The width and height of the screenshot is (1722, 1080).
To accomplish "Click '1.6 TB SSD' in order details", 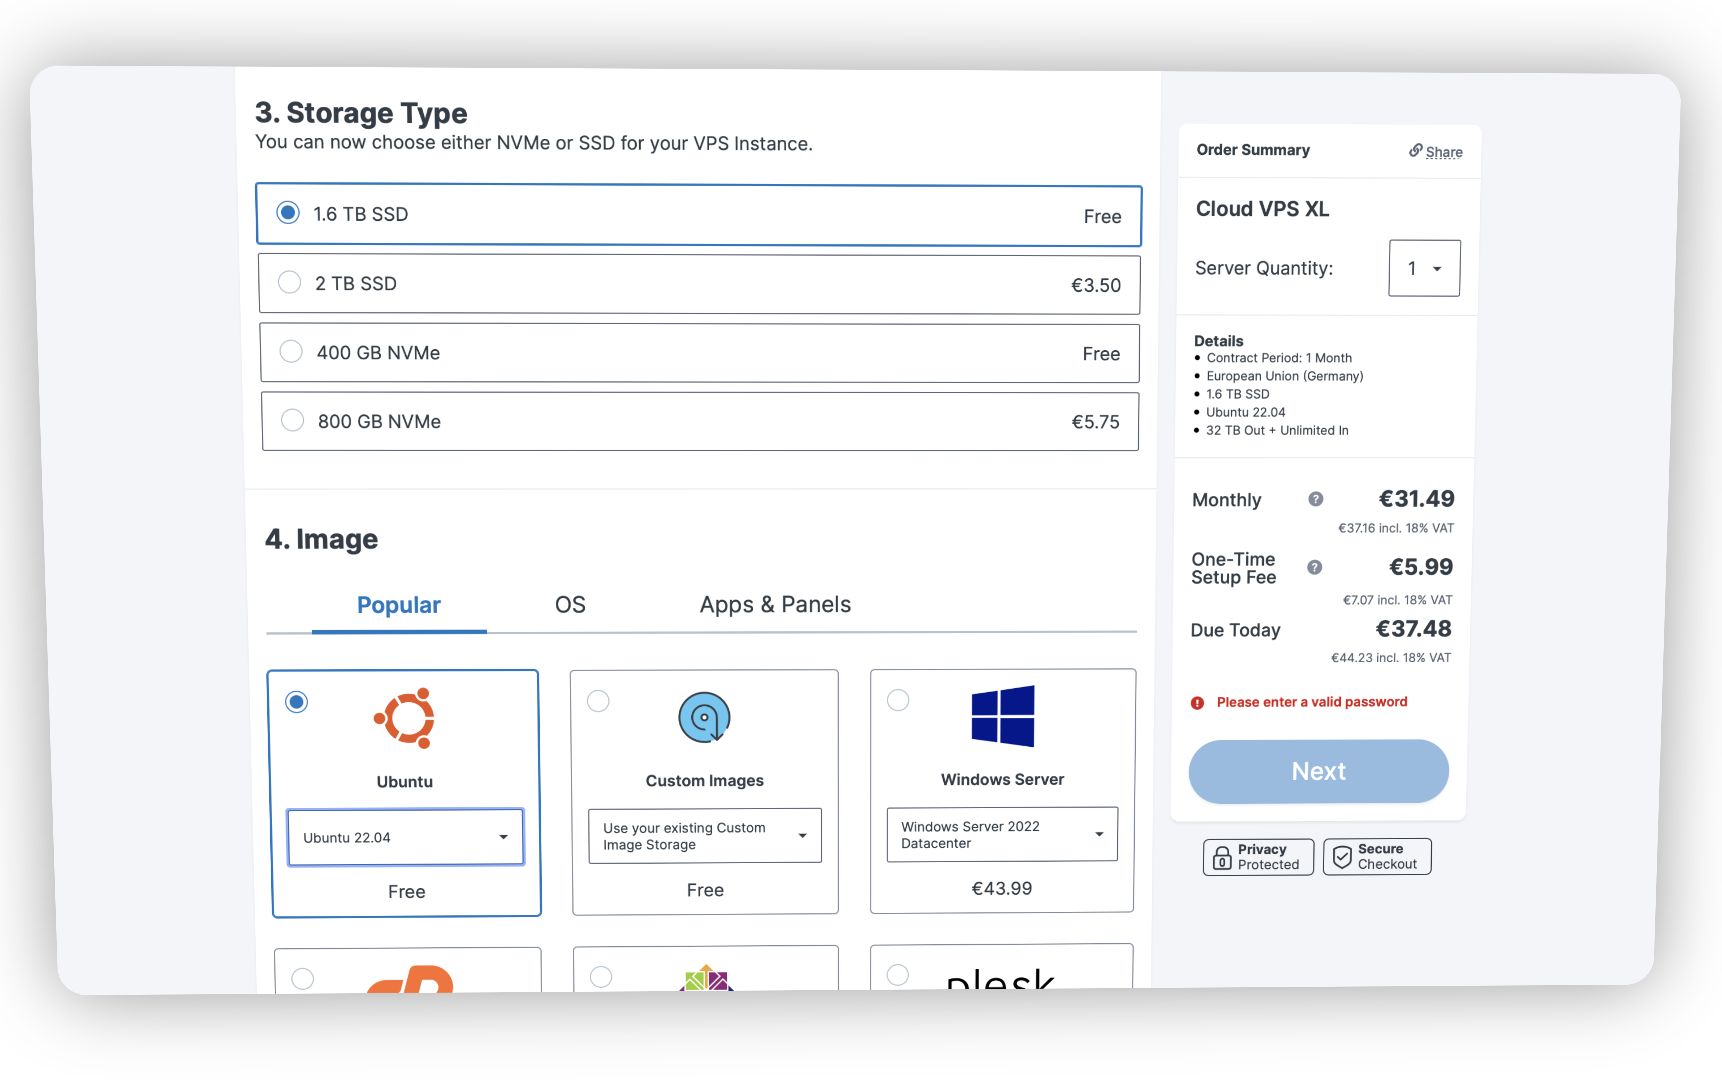I will [1238, 394].
